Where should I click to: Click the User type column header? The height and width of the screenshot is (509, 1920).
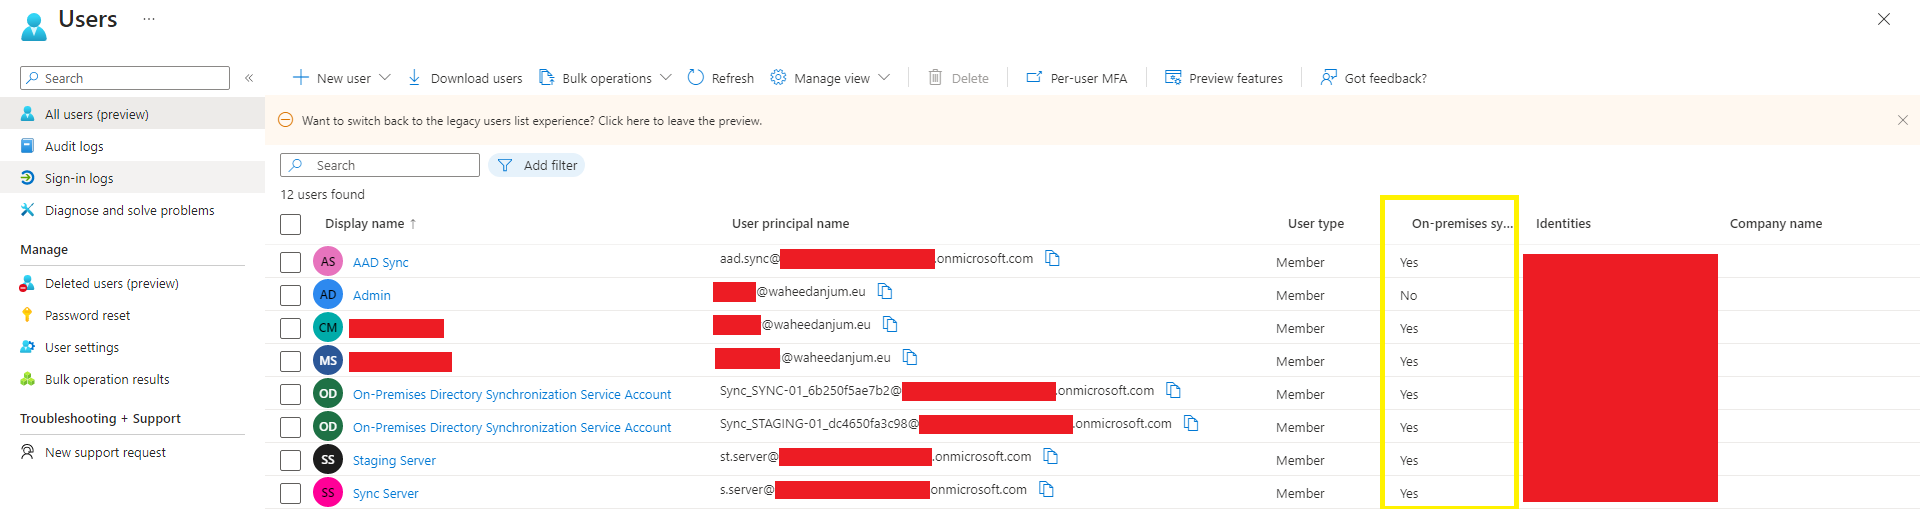coord(1316,224)
